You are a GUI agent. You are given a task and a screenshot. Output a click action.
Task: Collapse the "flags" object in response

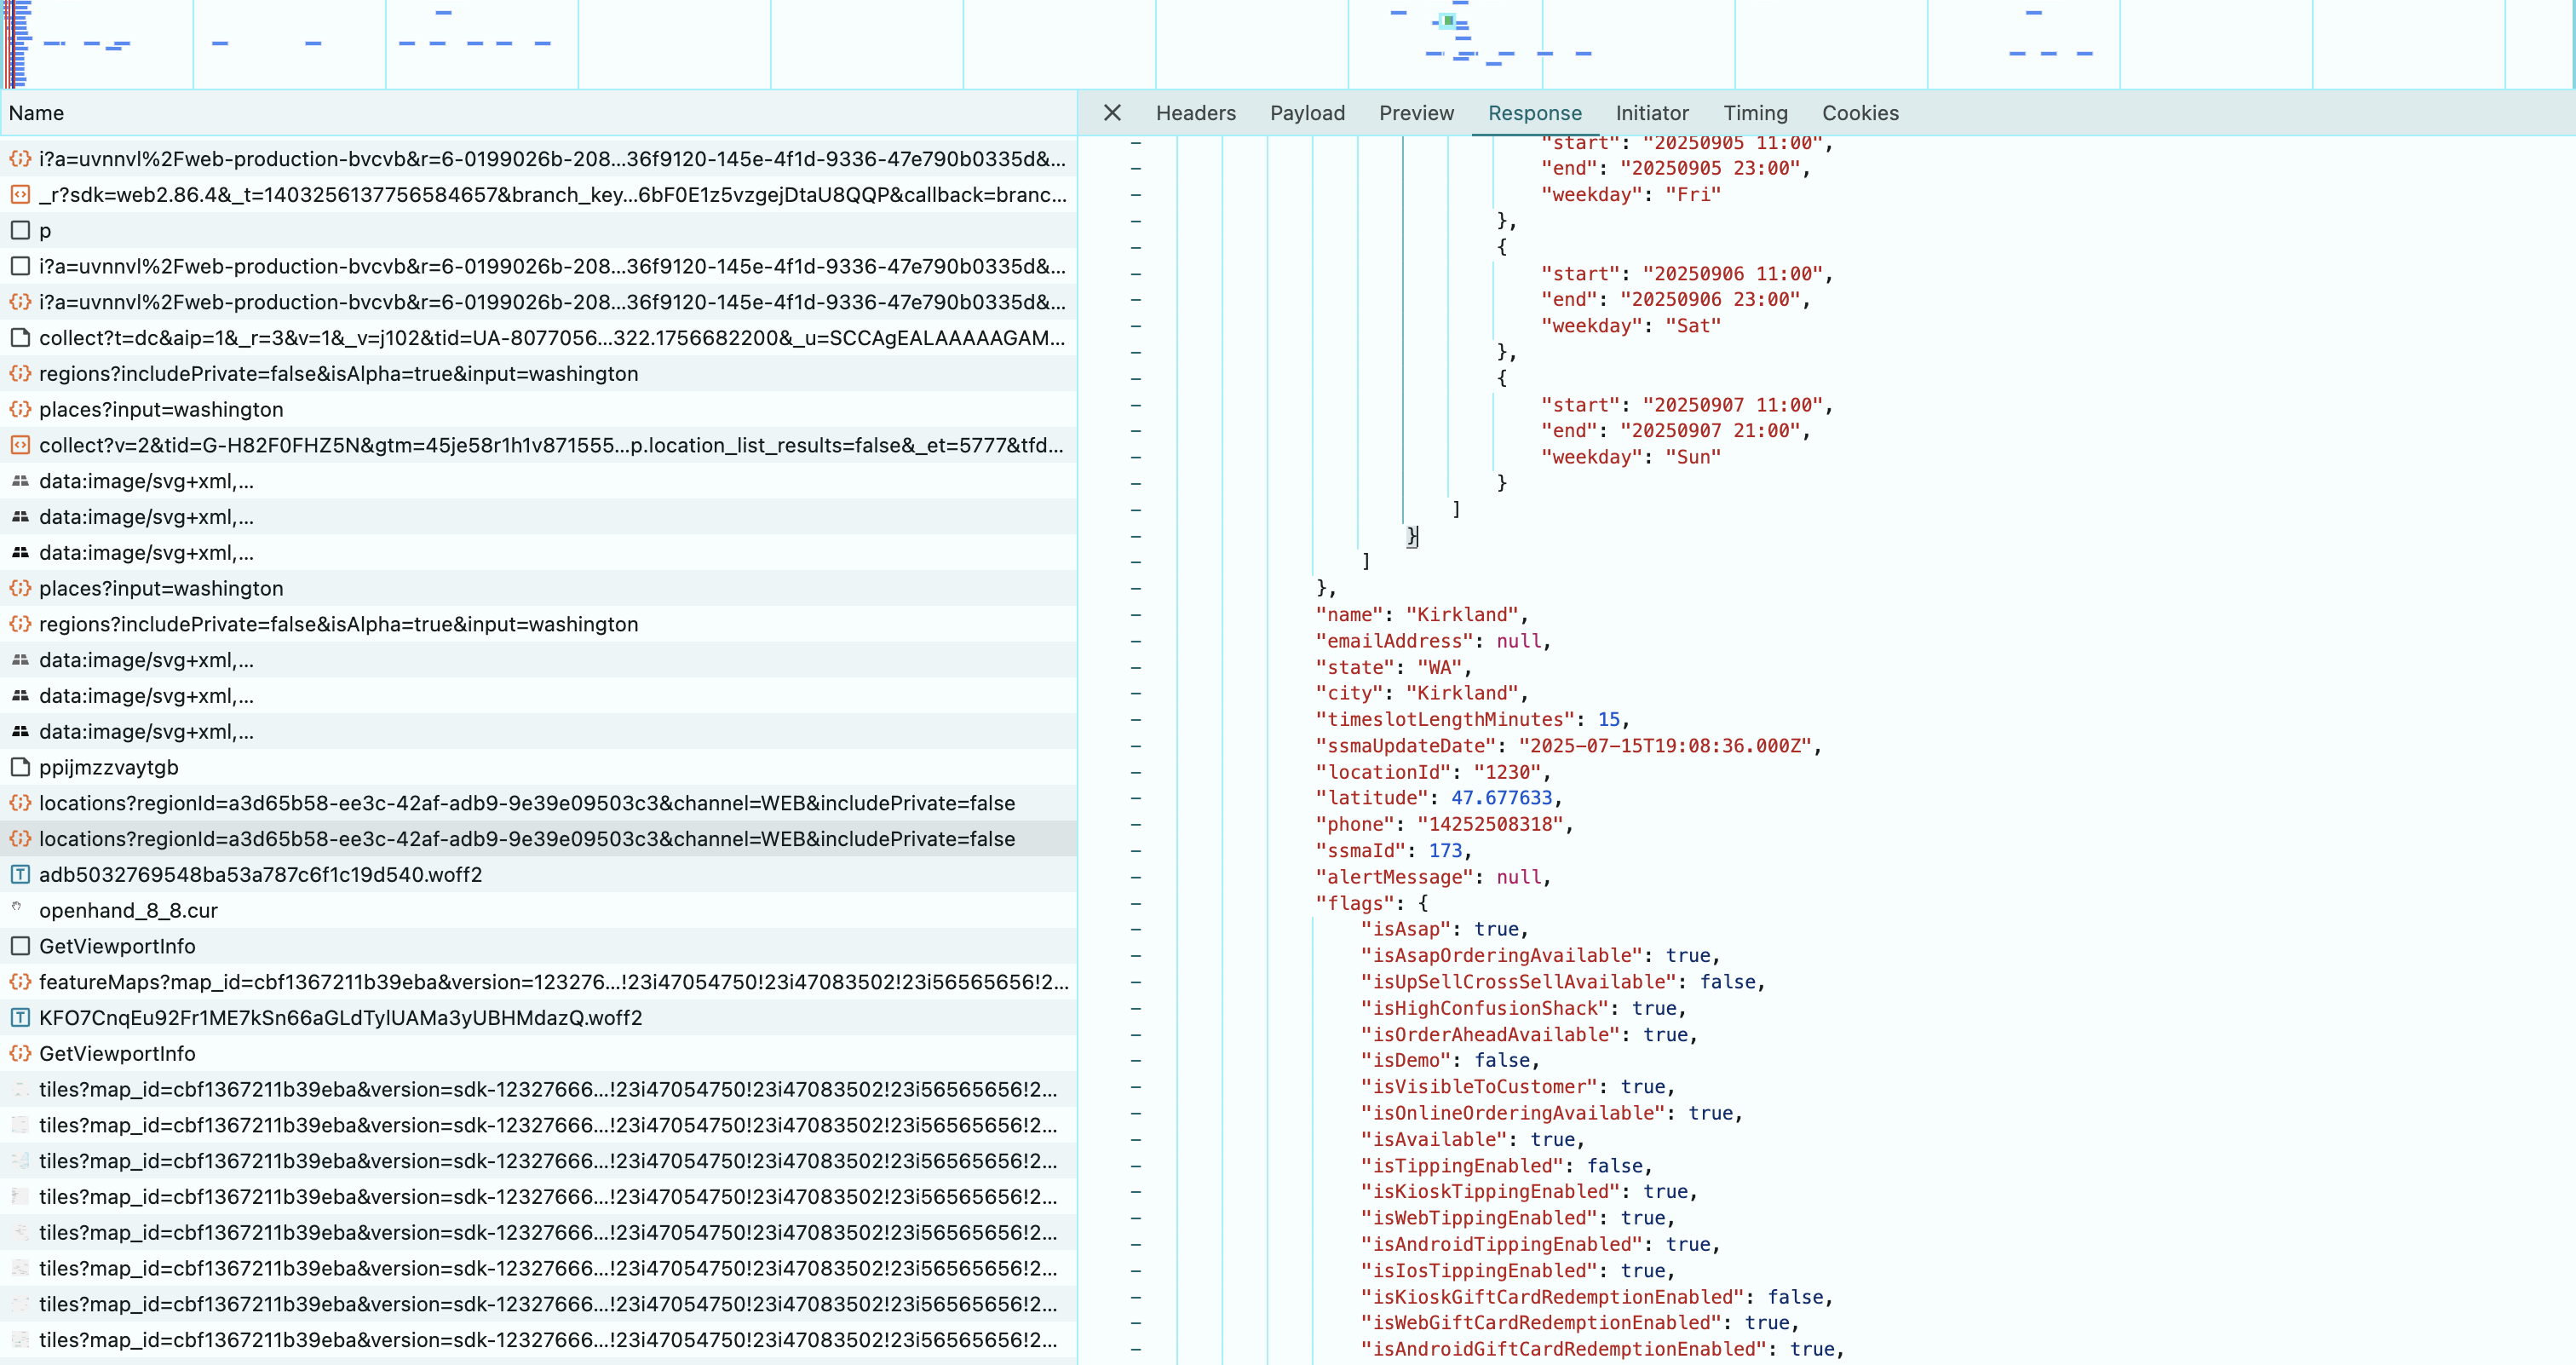[x=1136, y=903]
